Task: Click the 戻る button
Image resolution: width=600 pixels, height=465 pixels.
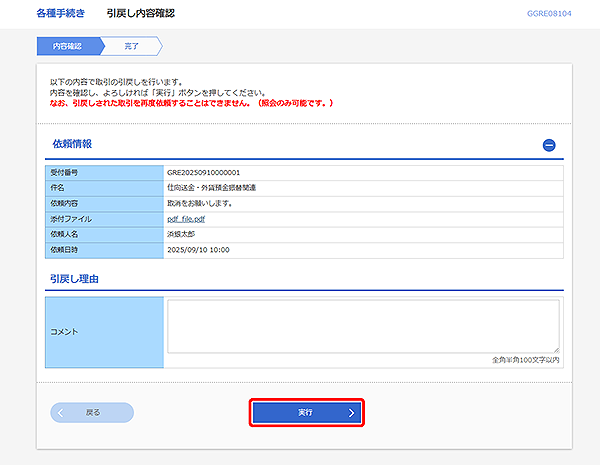Action: pos(92,413)
